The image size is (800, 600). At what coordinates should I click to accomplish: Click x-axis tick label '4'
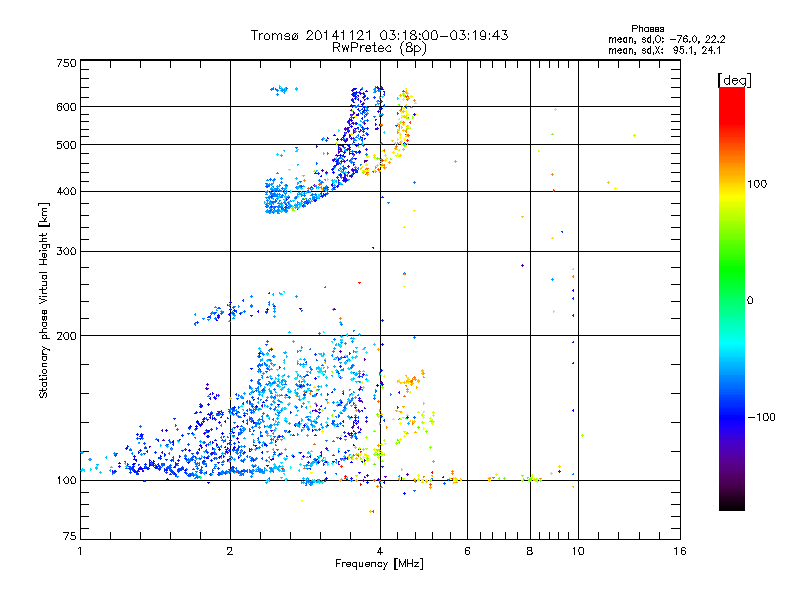click(380, 551)
